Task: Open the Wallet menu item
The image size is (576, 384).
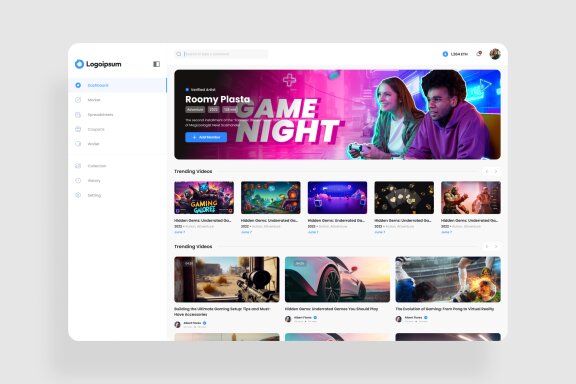Action: 118,144
